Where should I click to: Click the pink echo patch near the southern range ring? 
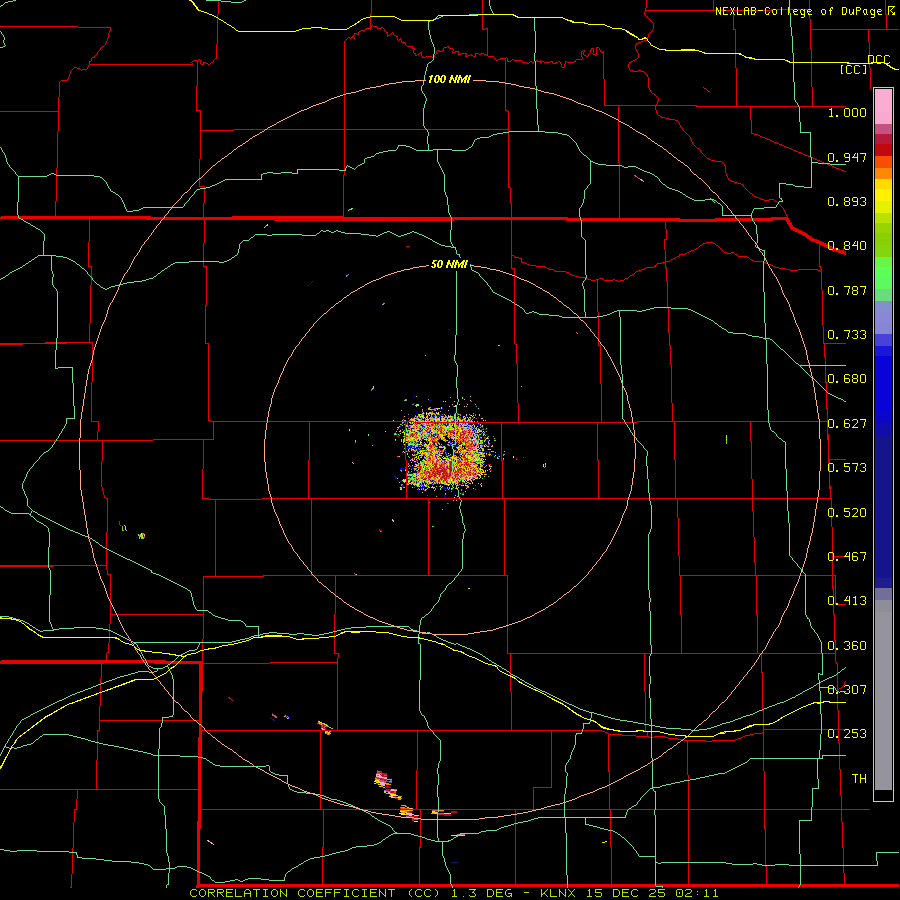383,780
